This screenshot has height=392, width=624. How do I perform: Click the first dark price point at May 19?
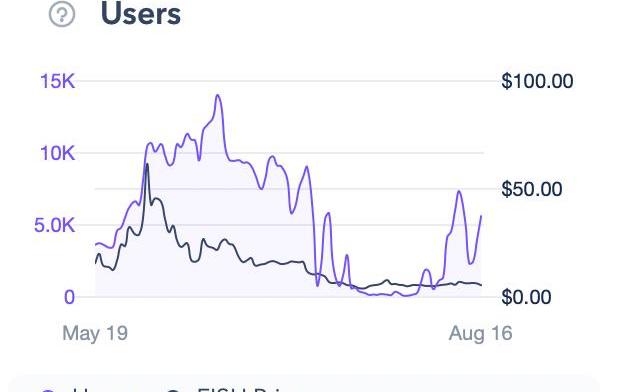96,263
